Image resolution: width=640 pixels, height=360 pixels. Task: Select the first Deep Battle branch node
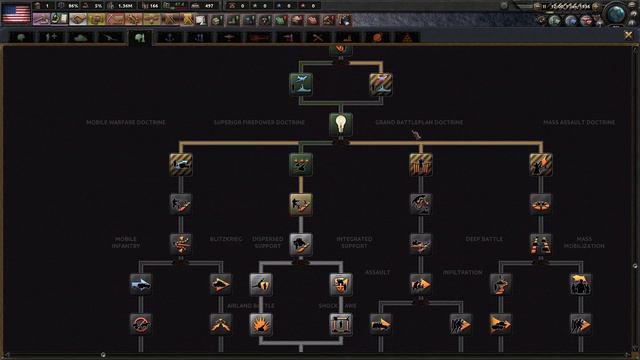pyautogui.click(x=501, y=284)
